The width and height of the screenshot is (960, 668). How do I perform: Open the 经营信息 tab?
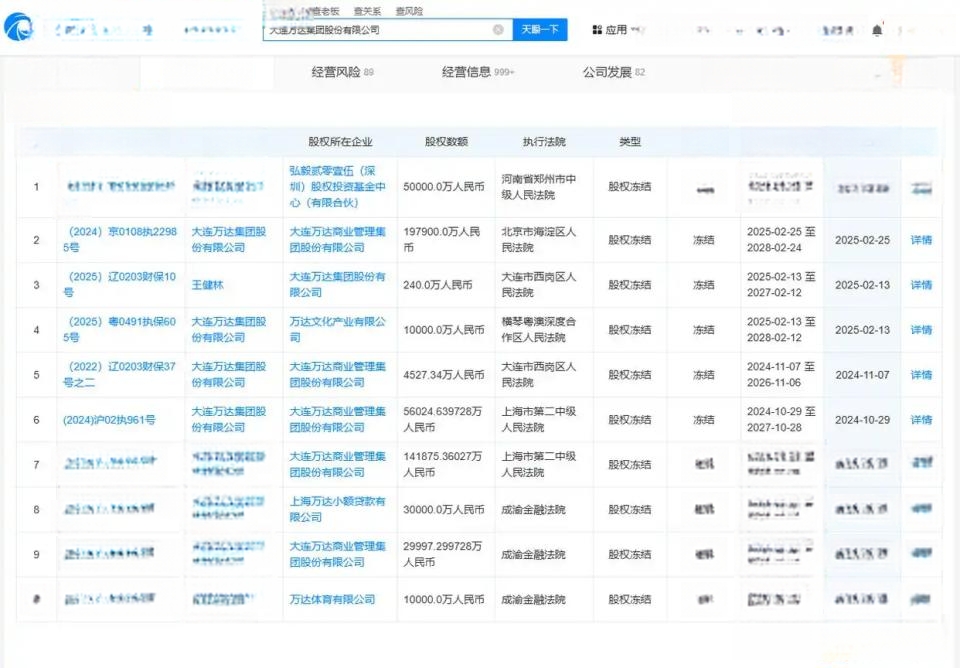[x=478, y=72]
